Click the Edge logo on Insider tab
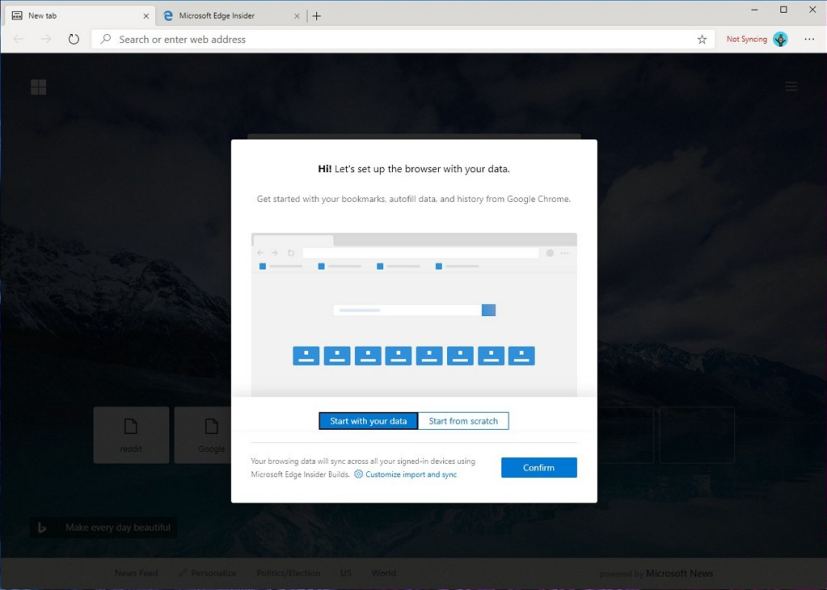 168,16
